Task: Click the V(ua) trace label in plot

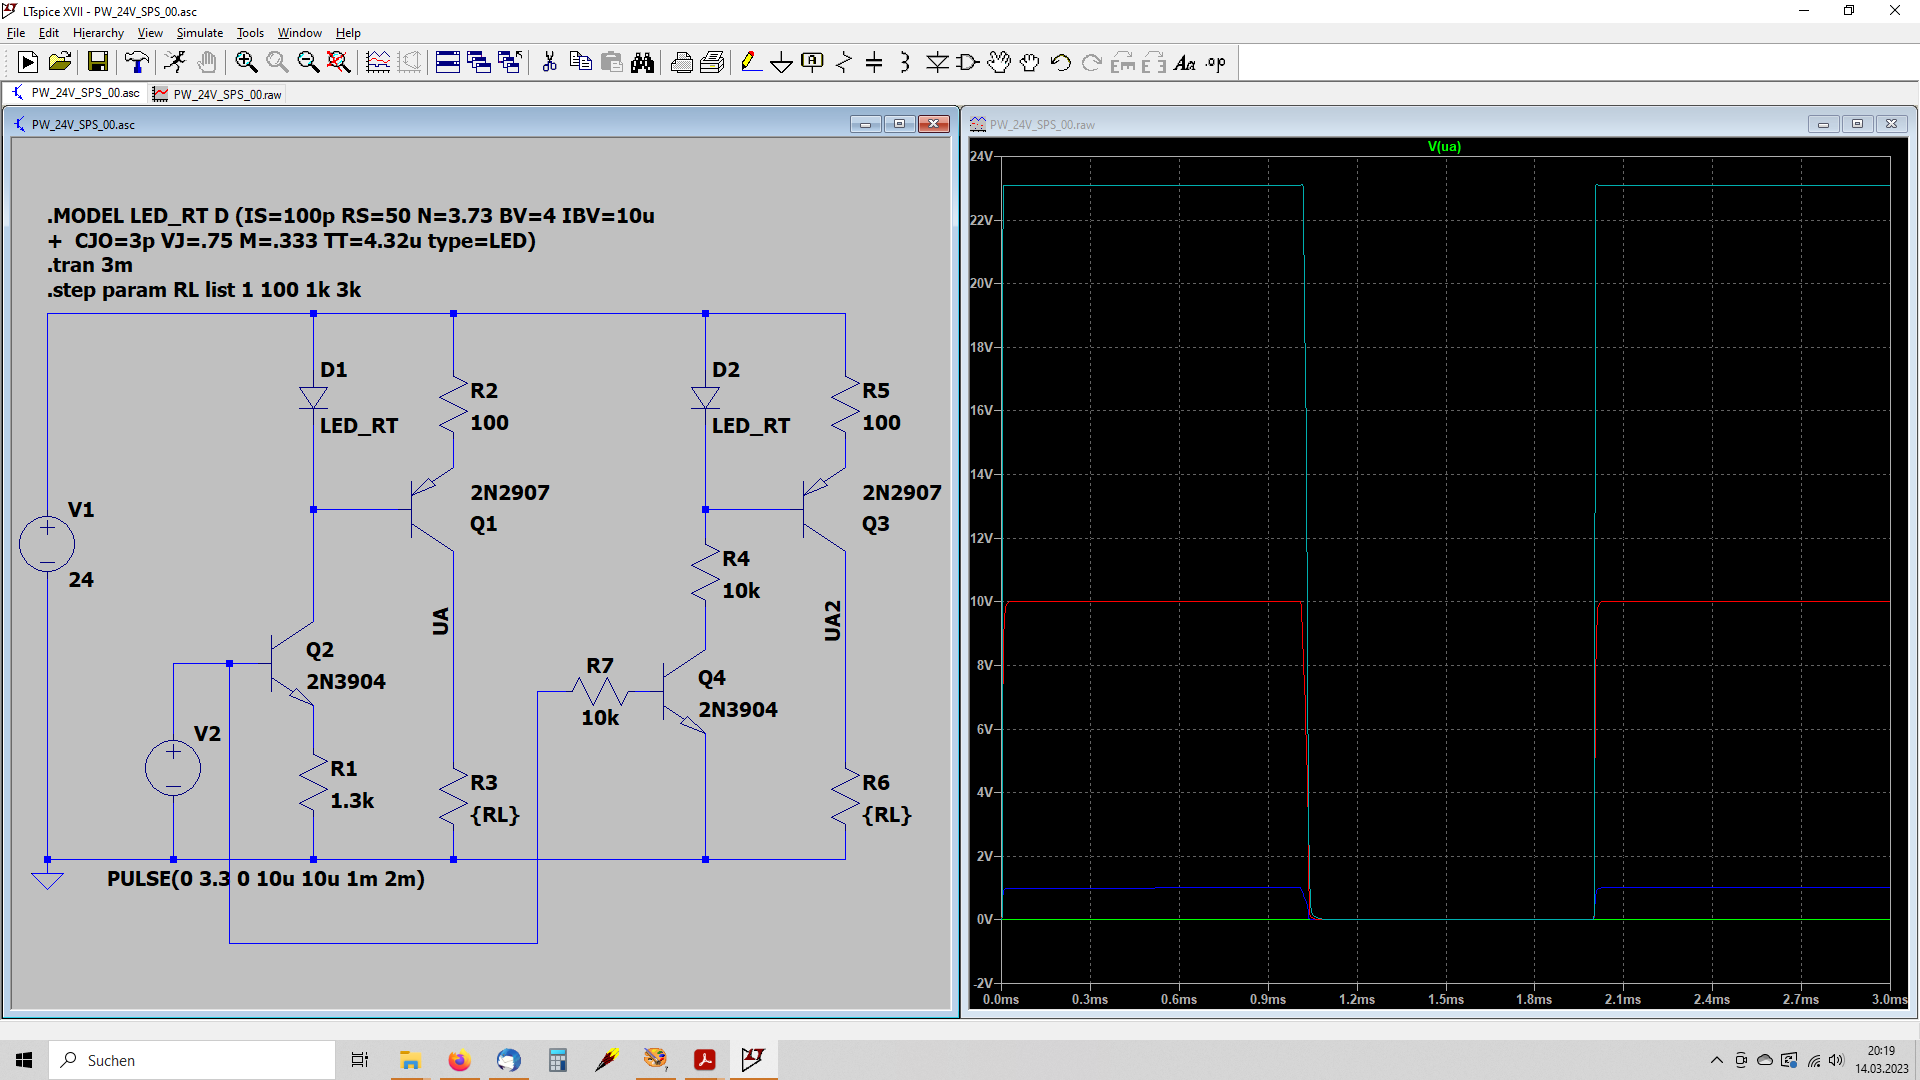Action: click(1444, 146)
